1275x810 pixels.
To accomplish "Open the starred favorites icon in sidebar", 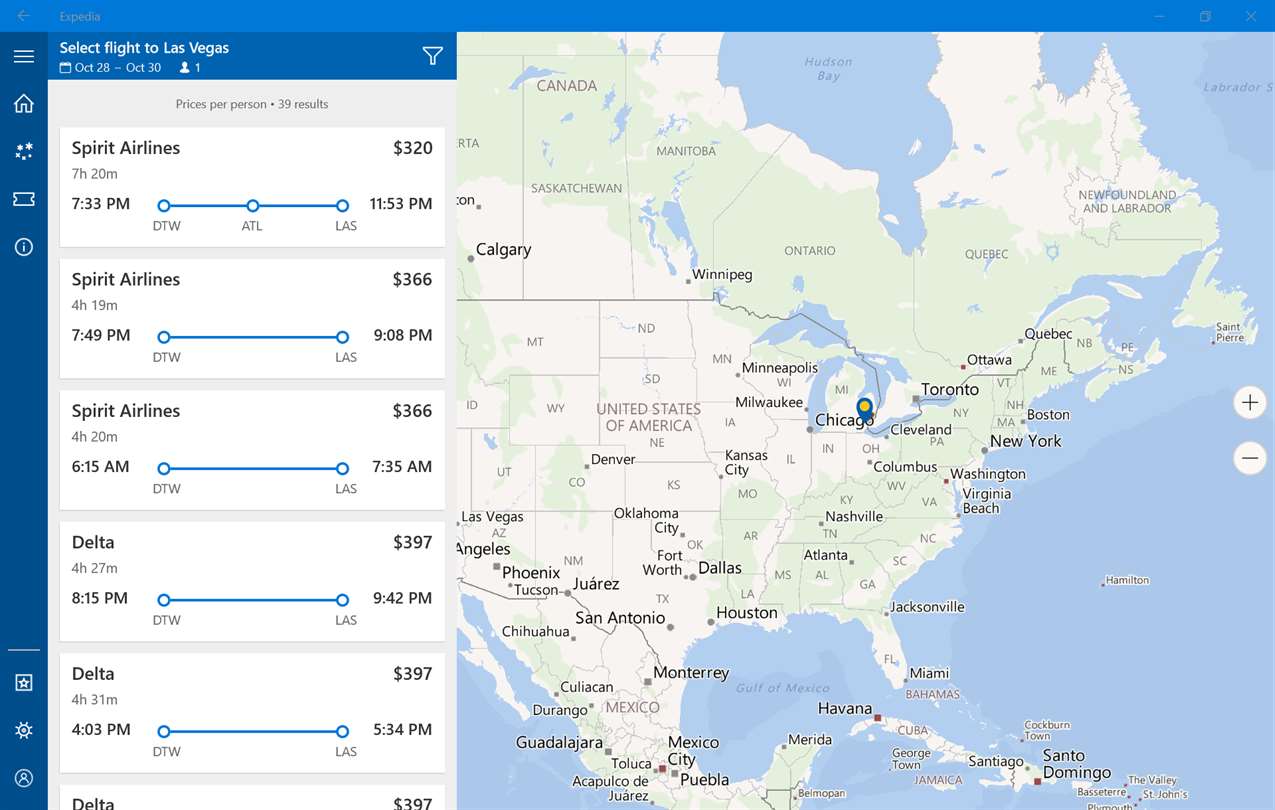I will pos(24,682).
